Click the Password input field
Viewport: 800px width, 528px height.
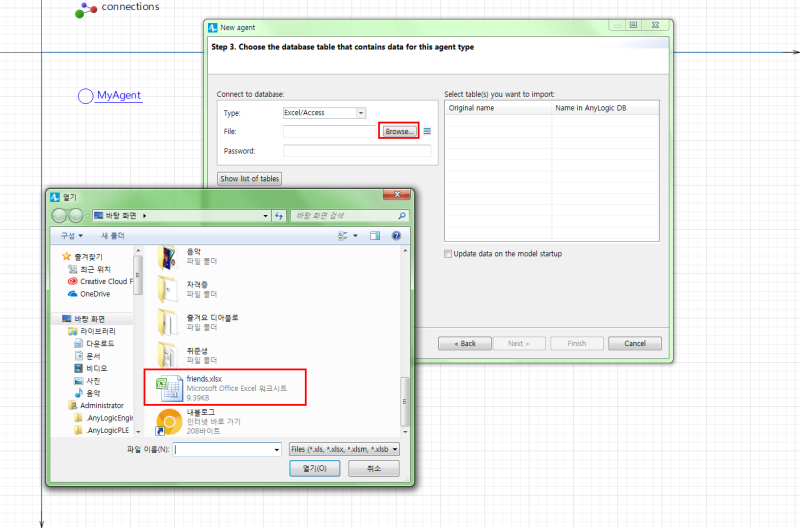tap(357, 151)
